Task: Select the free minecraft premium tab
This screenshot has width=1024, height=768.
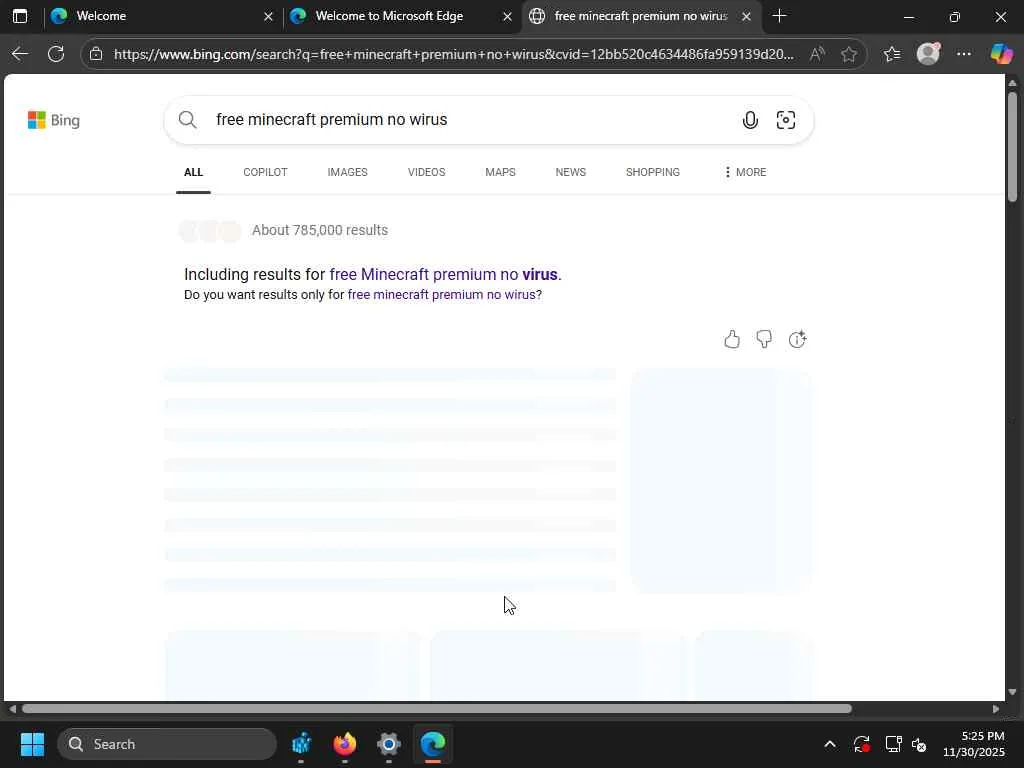Action: tap(641, 16)
